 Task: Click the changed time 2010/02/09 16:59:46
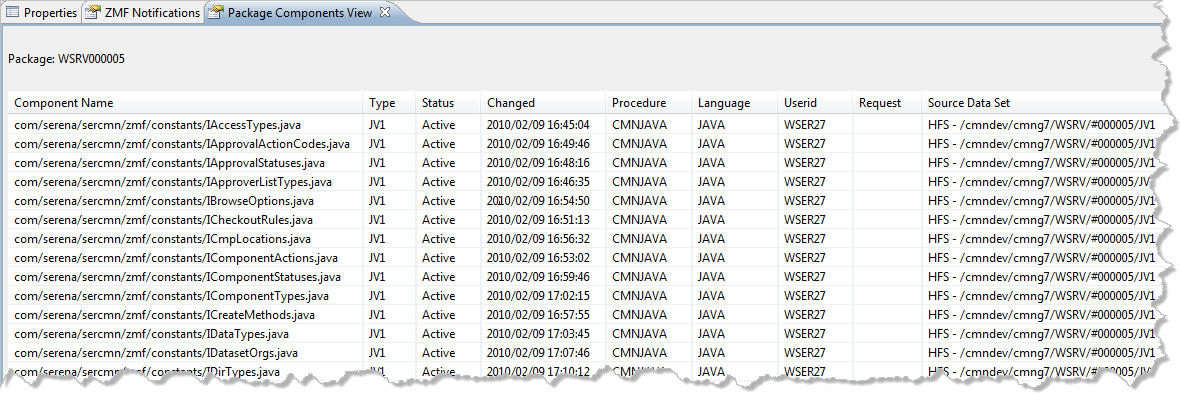pyautogui.click(x=538, y=276)
